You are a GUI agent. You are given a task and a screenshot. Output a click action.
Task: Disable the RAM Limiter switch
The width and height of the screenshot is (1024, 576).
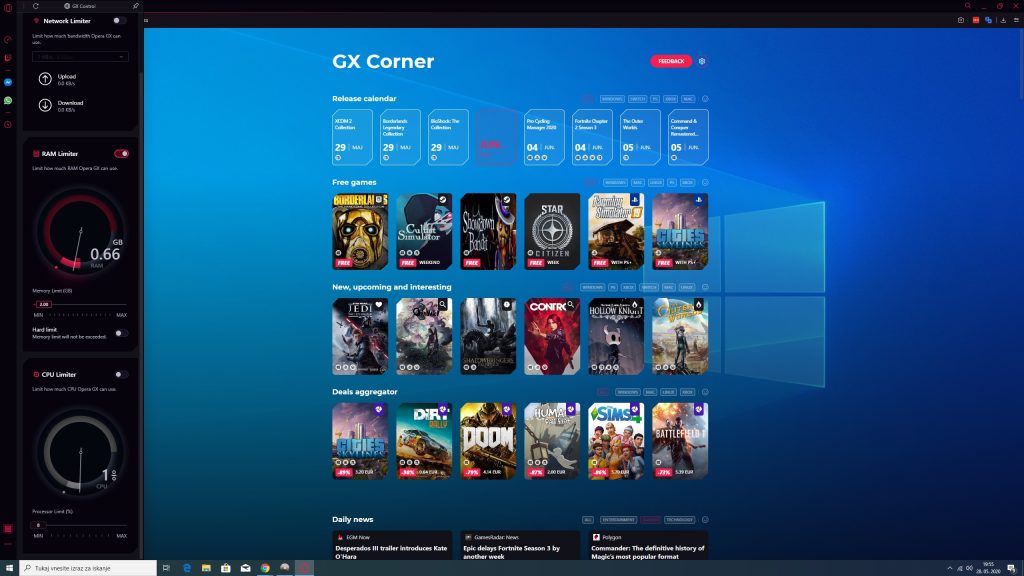(121, 153)
